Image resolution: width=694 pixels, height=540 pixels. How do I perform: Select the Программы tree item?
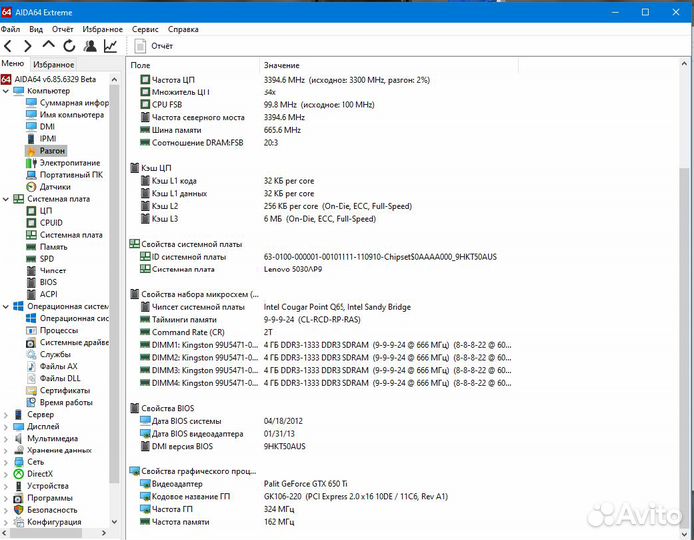coord(43,498)
